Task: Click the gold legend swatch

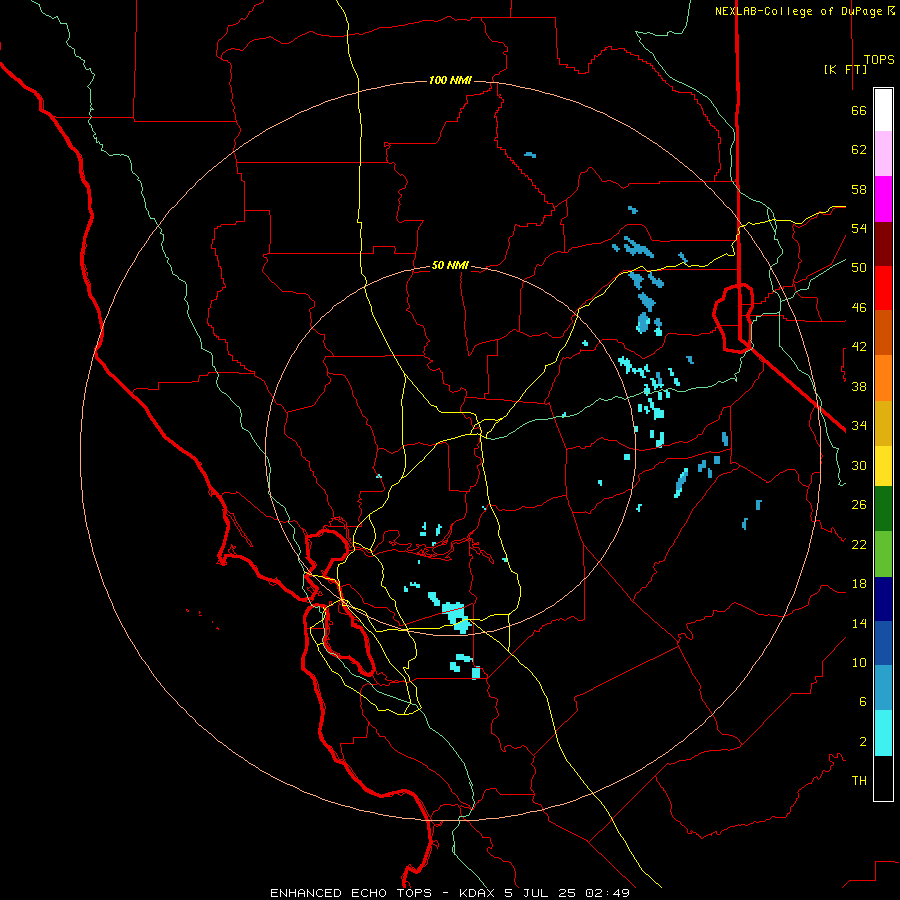Action: [x=883, y=424]
